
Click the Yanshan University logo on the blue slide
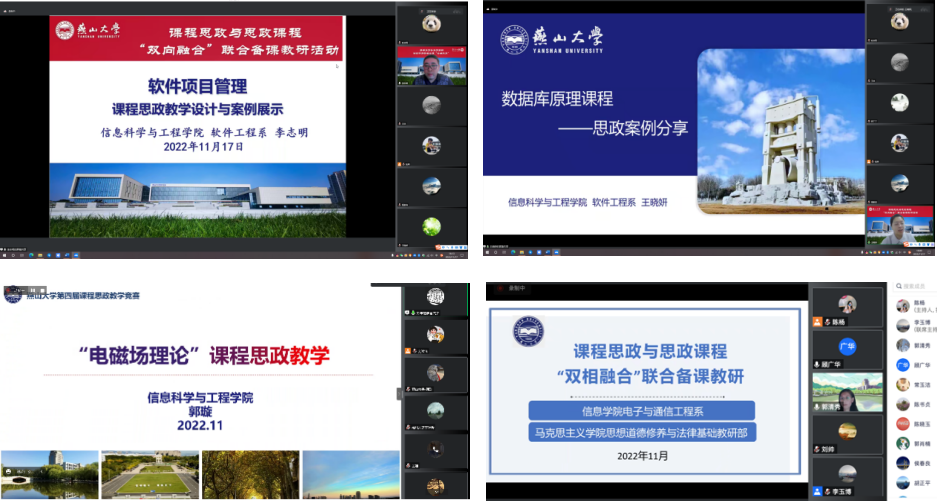tap(552, 40)
